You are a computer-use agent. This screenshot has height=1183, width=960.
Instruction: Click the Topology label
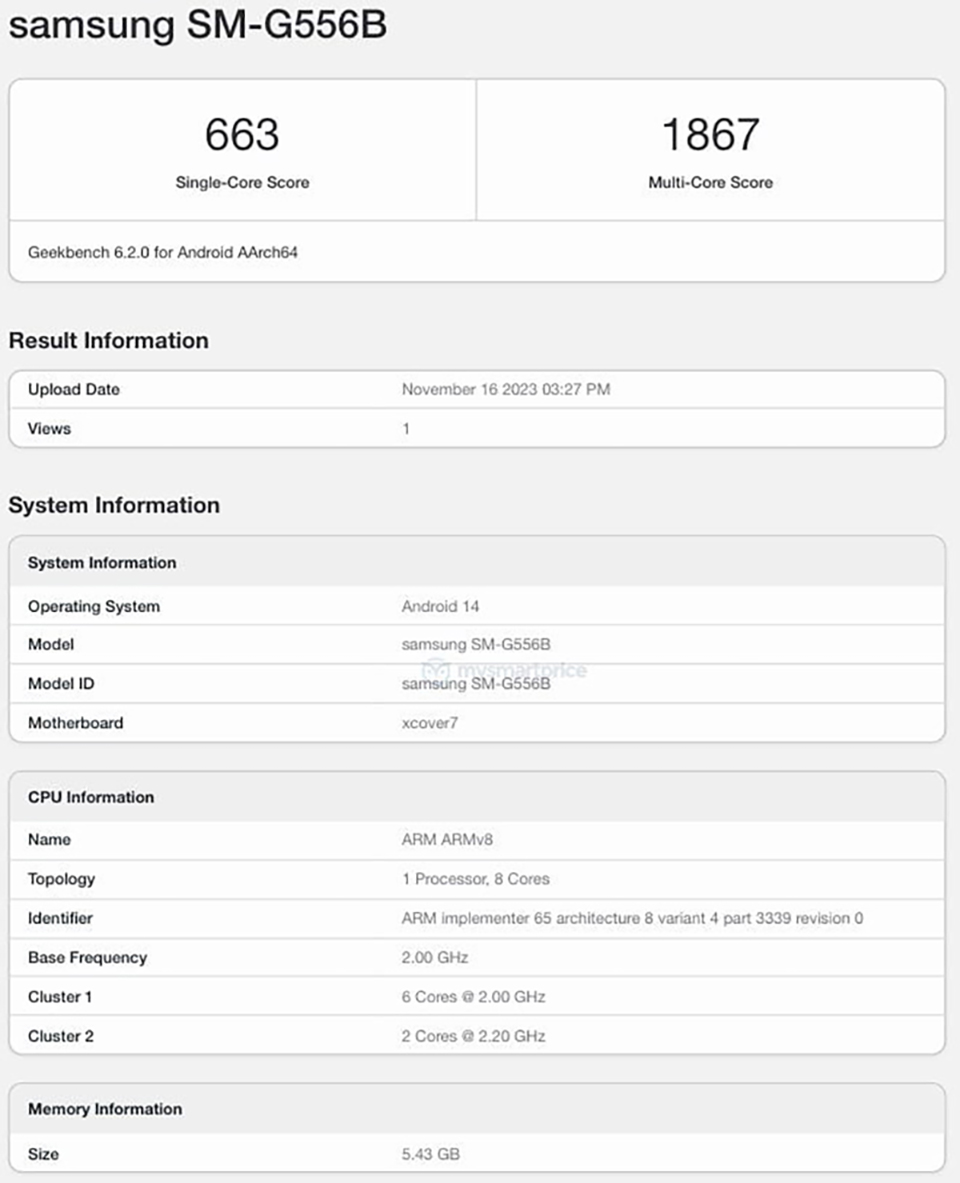61,879
